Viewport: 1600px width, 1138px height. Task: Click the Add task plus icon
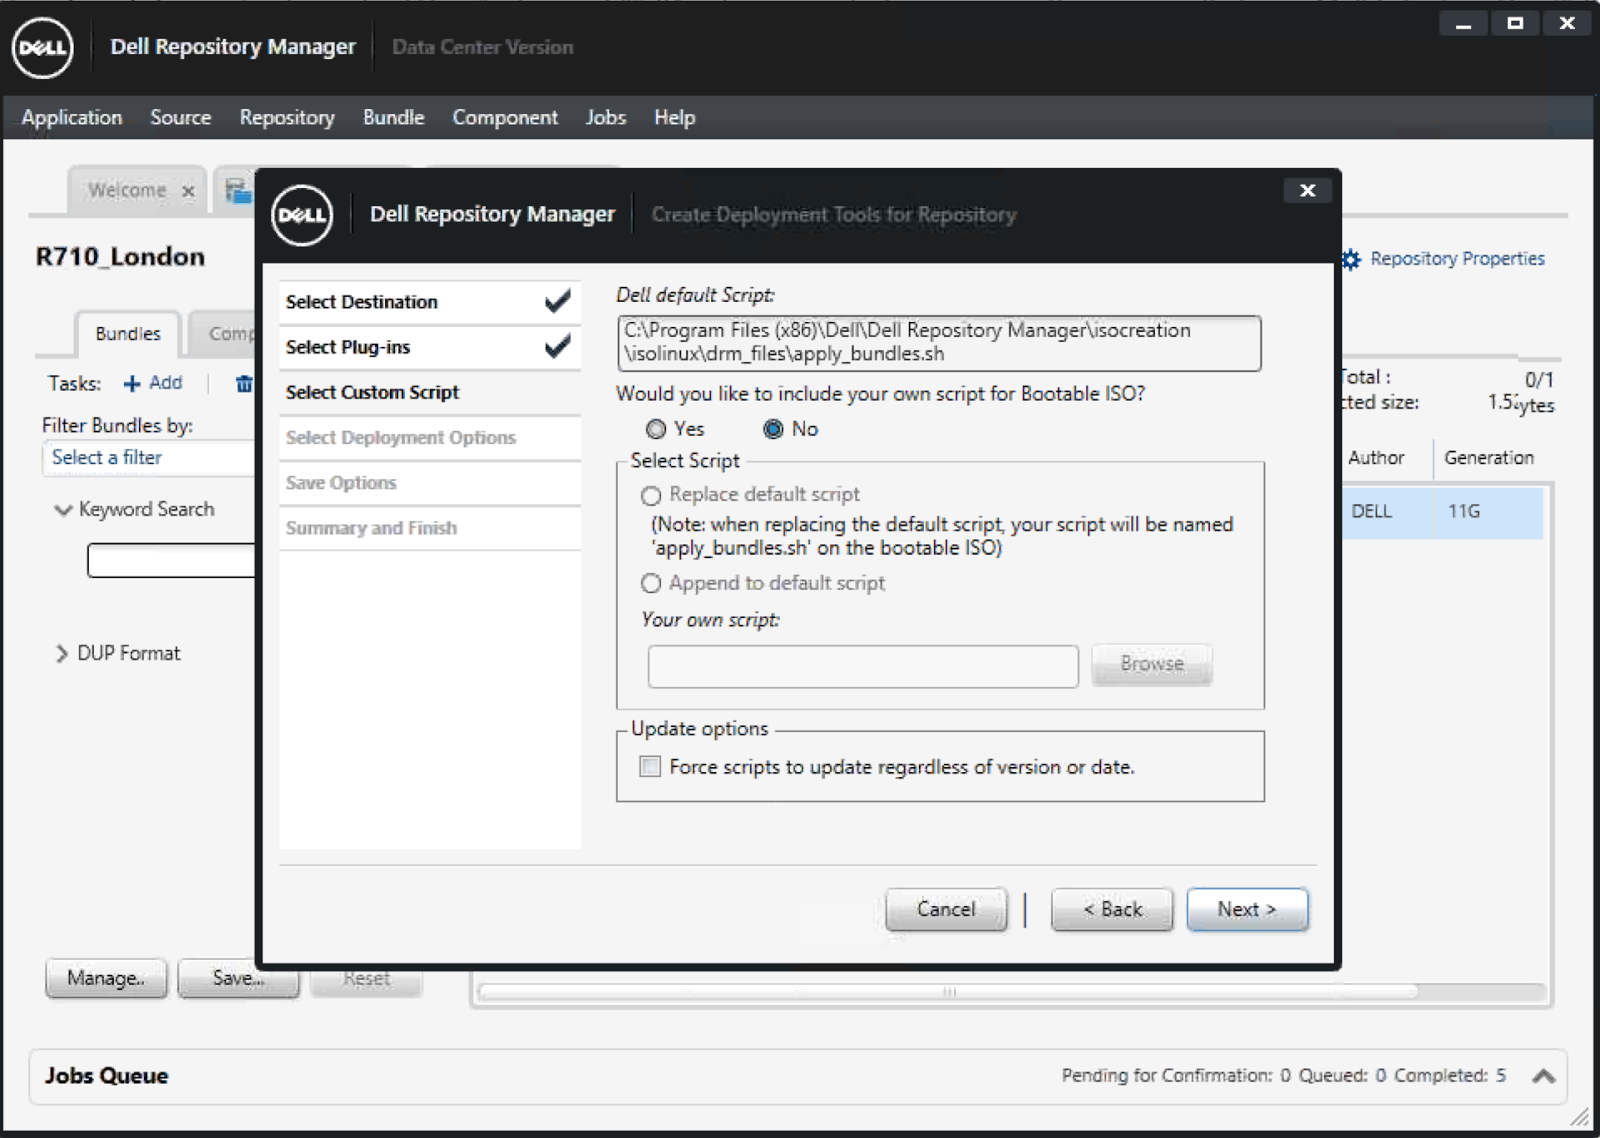(131, 383)
